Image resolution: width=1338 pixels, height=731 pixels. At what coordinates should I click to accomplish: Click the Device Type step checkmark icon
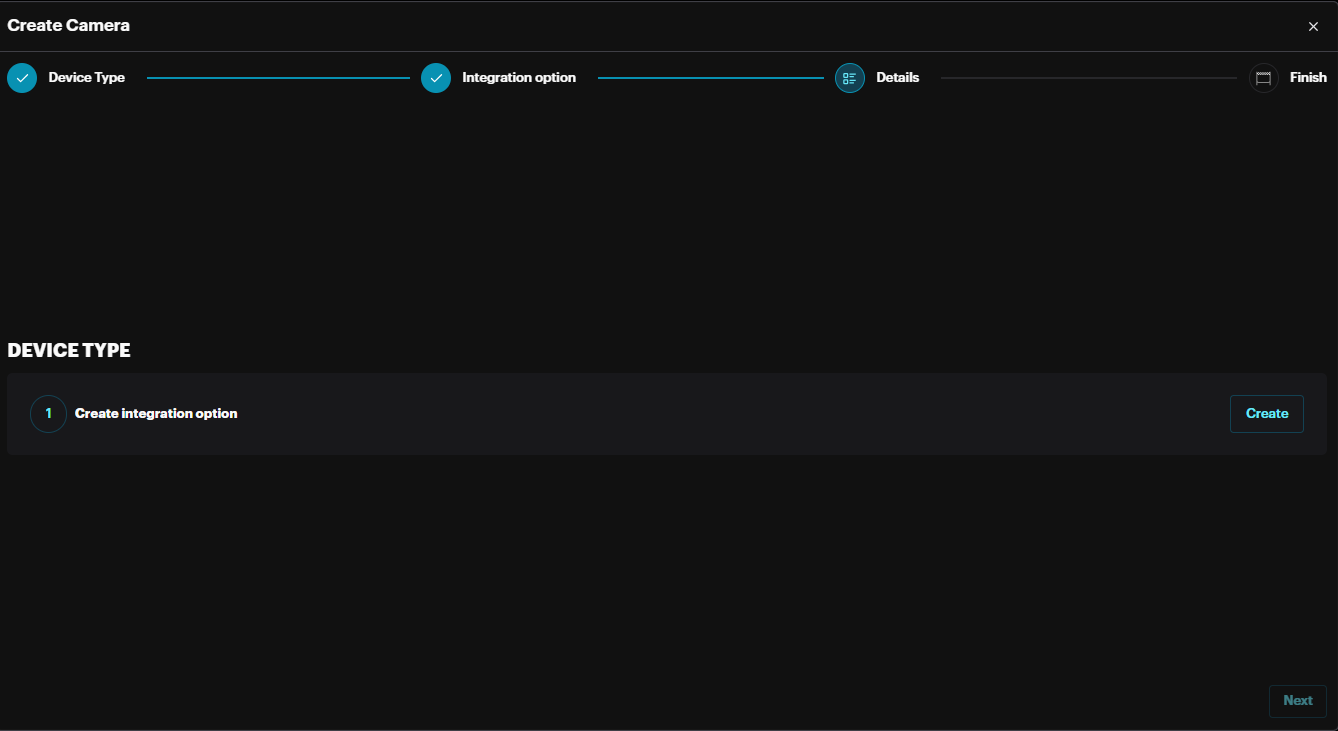22,78
